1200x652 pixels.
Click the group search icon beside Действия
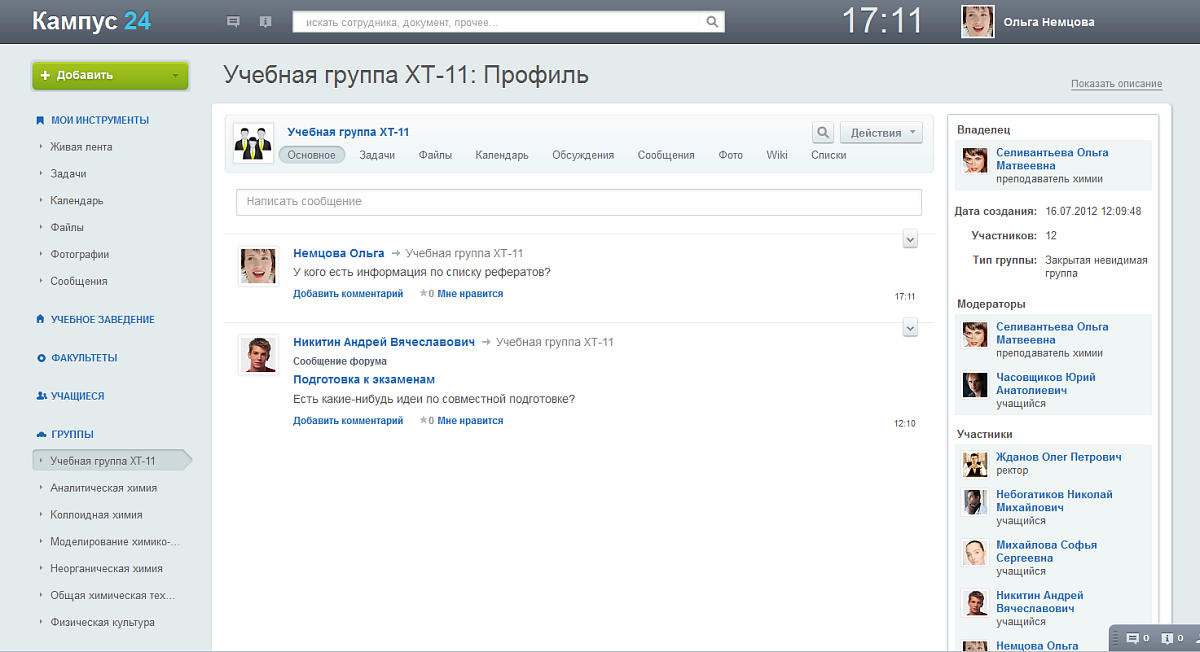(822, 132)
